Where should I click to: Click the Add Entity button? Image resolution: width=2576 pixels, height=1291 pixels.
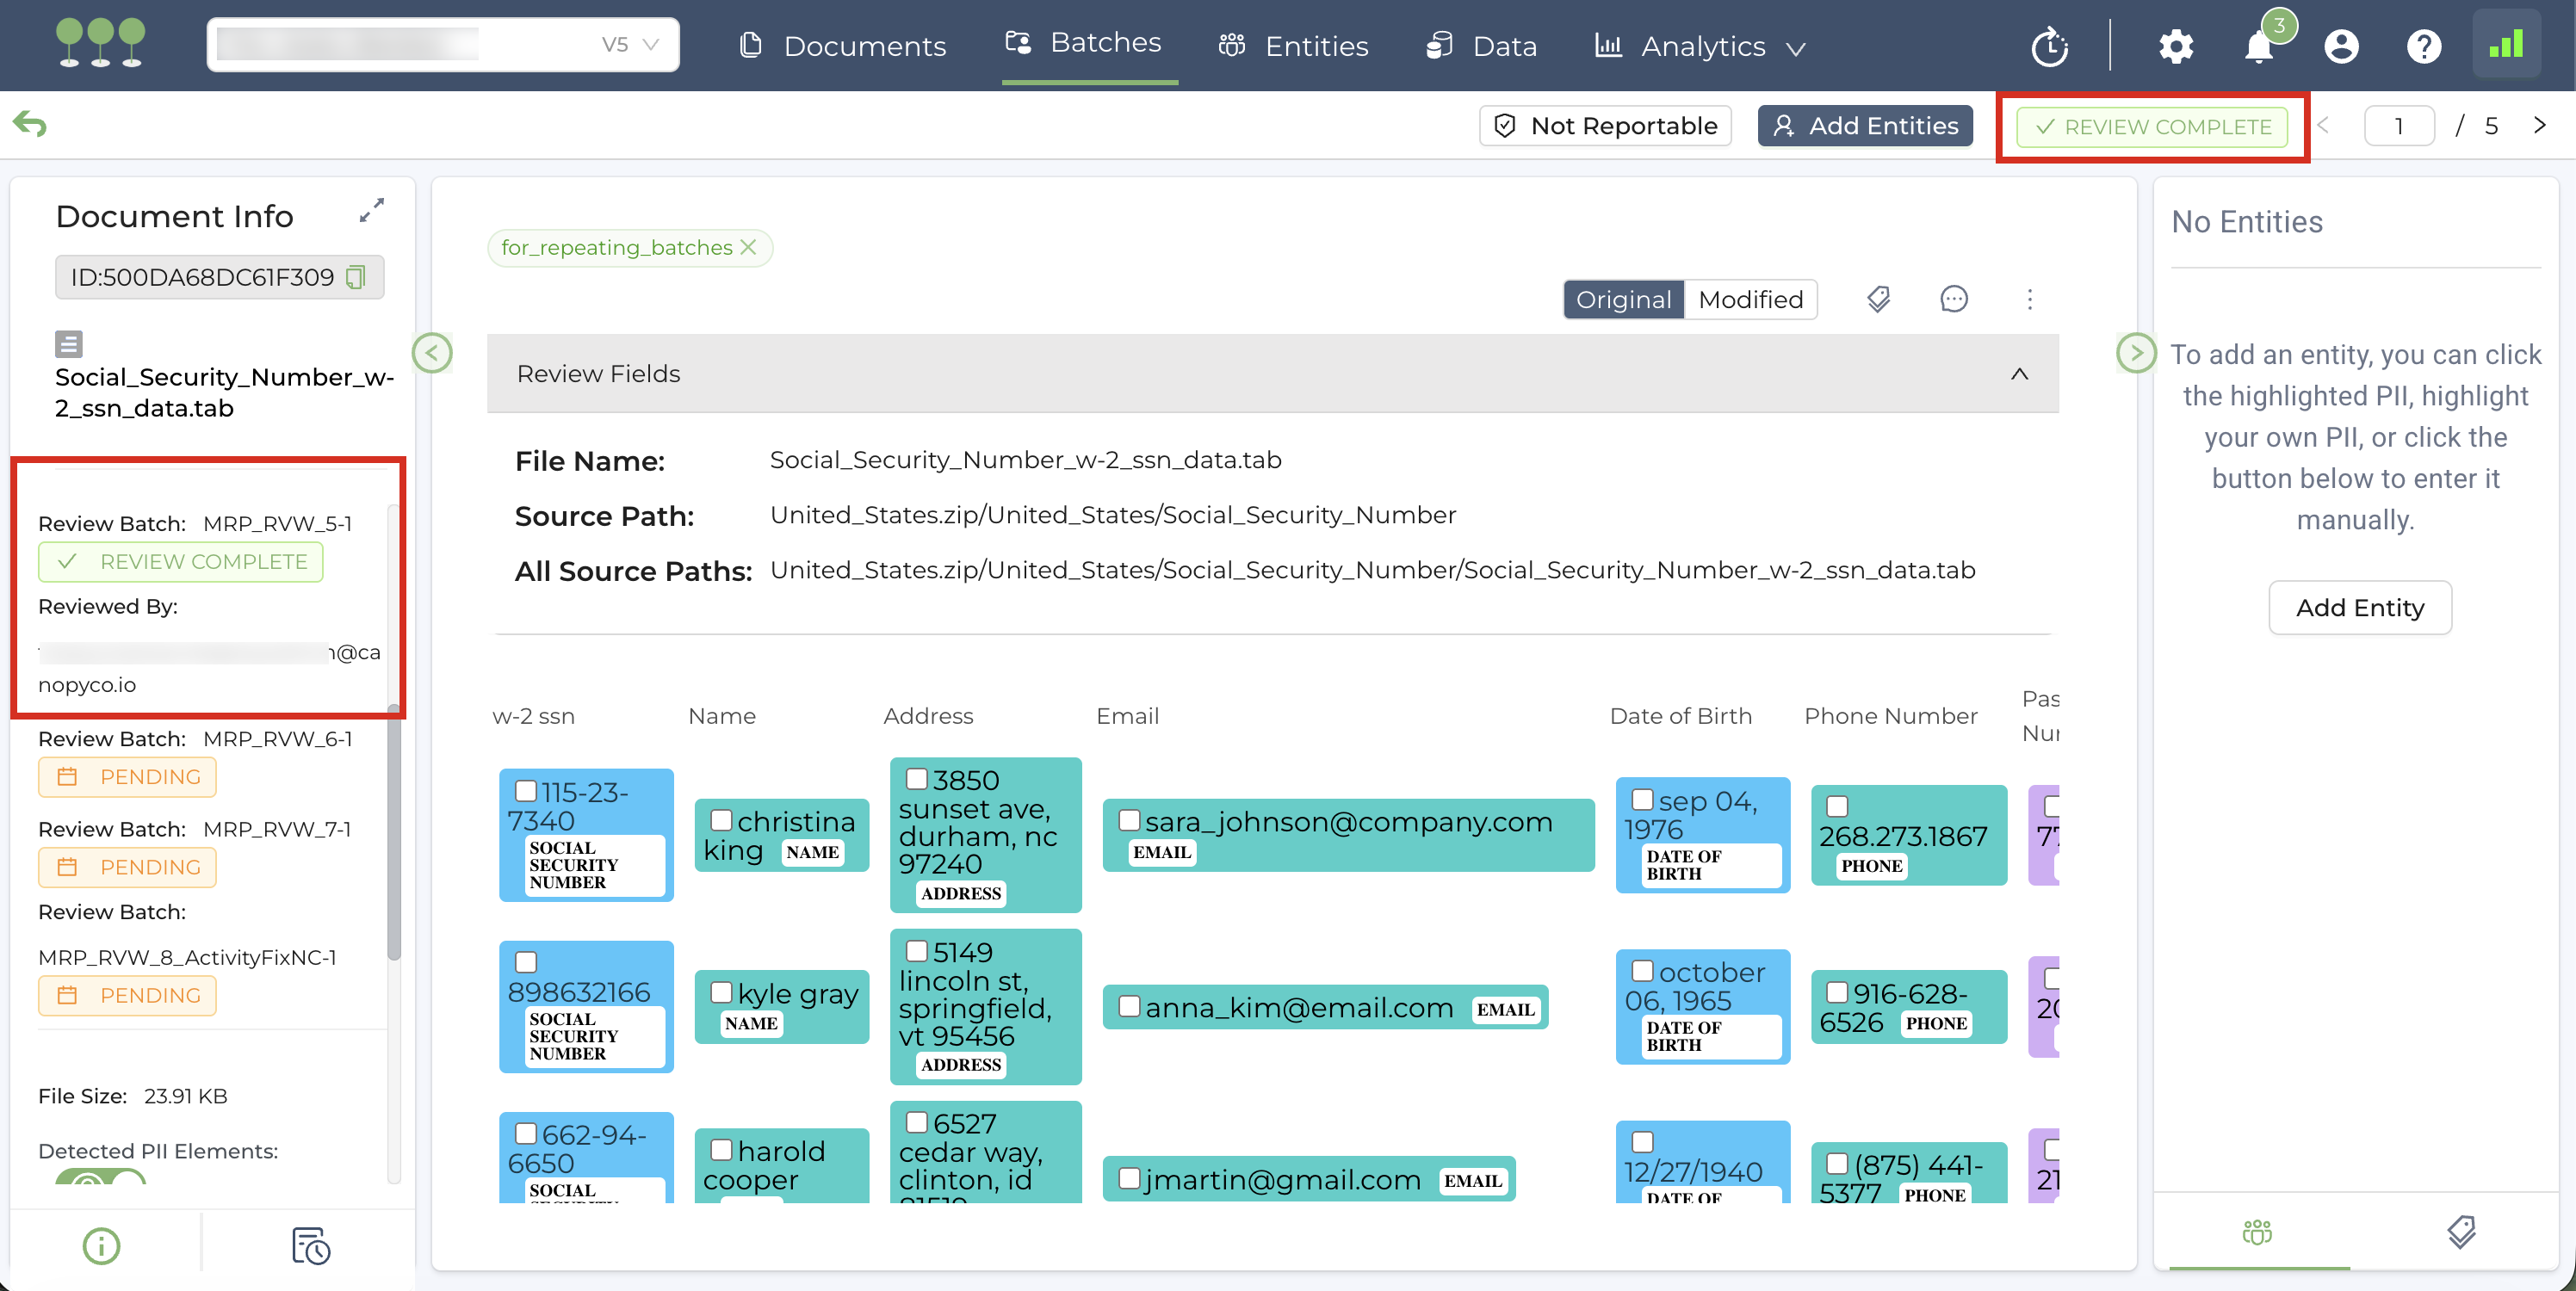2359,607
